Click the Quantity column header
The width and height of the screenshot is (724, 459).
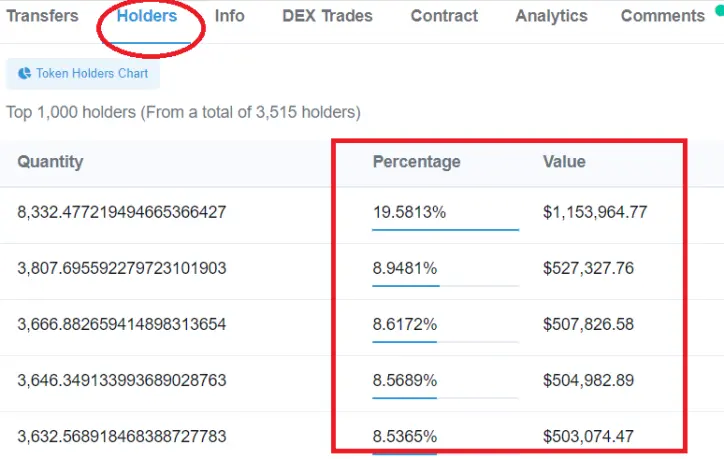[x=50, y=162]
